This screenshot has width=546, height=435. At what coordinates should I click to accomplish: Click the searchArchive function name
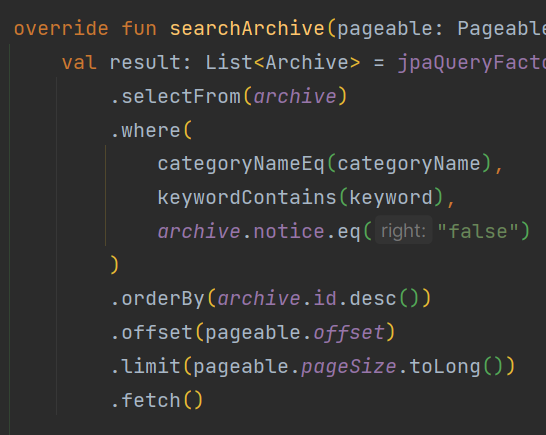(x=247, y=29)
